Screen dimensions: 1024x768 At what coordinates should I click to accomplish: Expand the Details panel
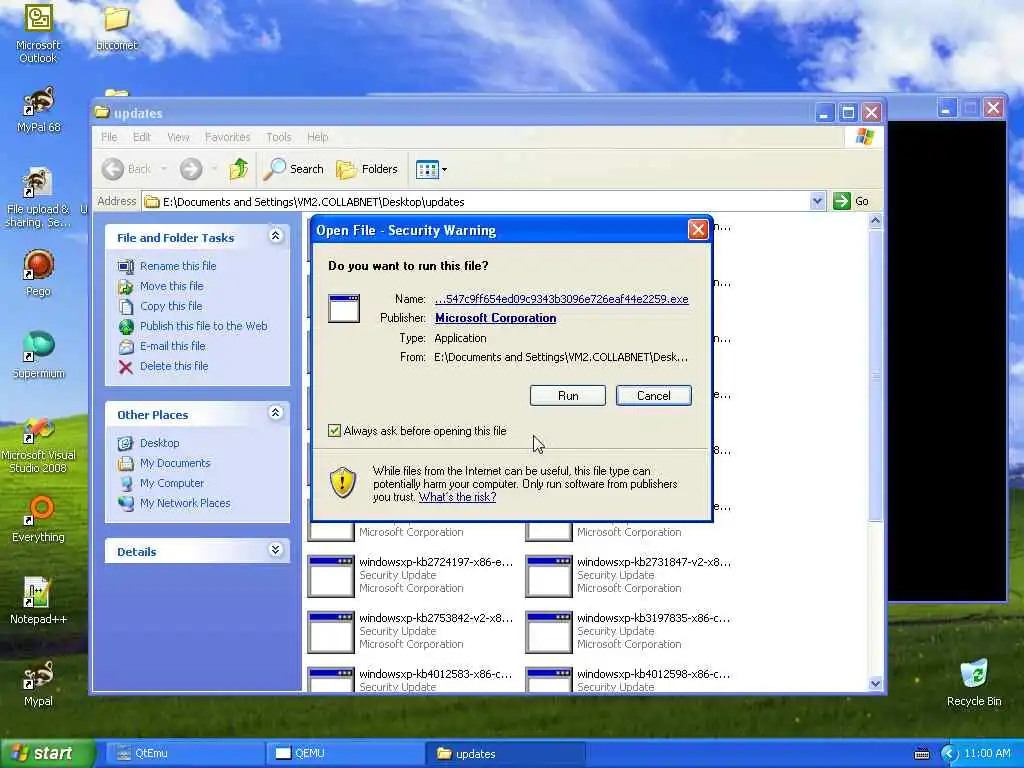pyautogui.click(x=276, y=550)
